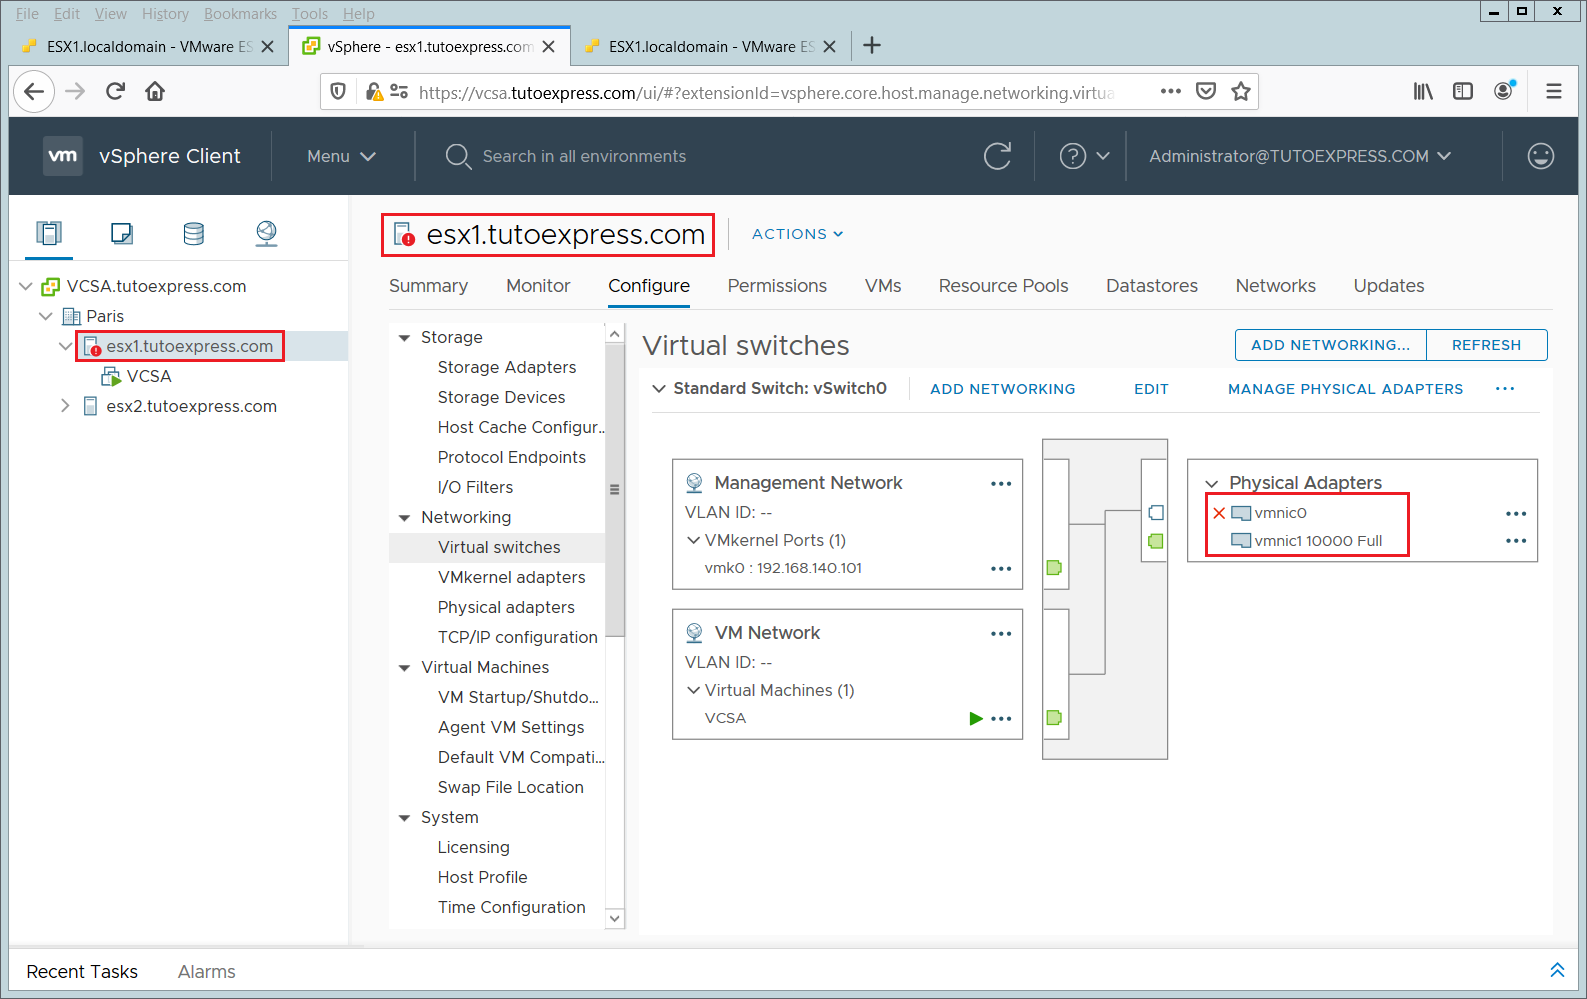Expand Recent Tasks panel with double chevron

point(1557,970)
